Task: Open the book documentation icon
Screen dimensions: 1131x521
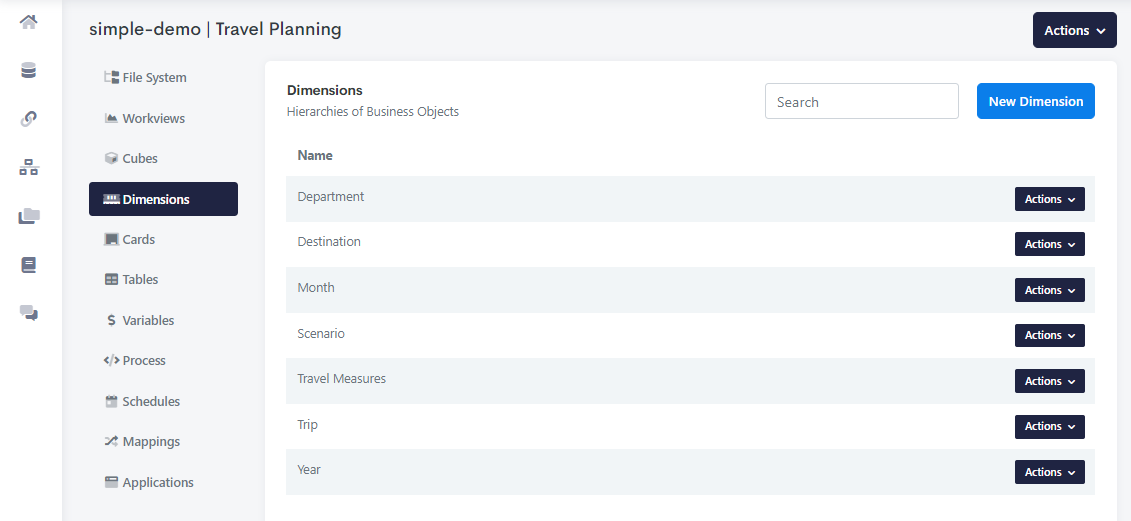Action: pos(29,265)
